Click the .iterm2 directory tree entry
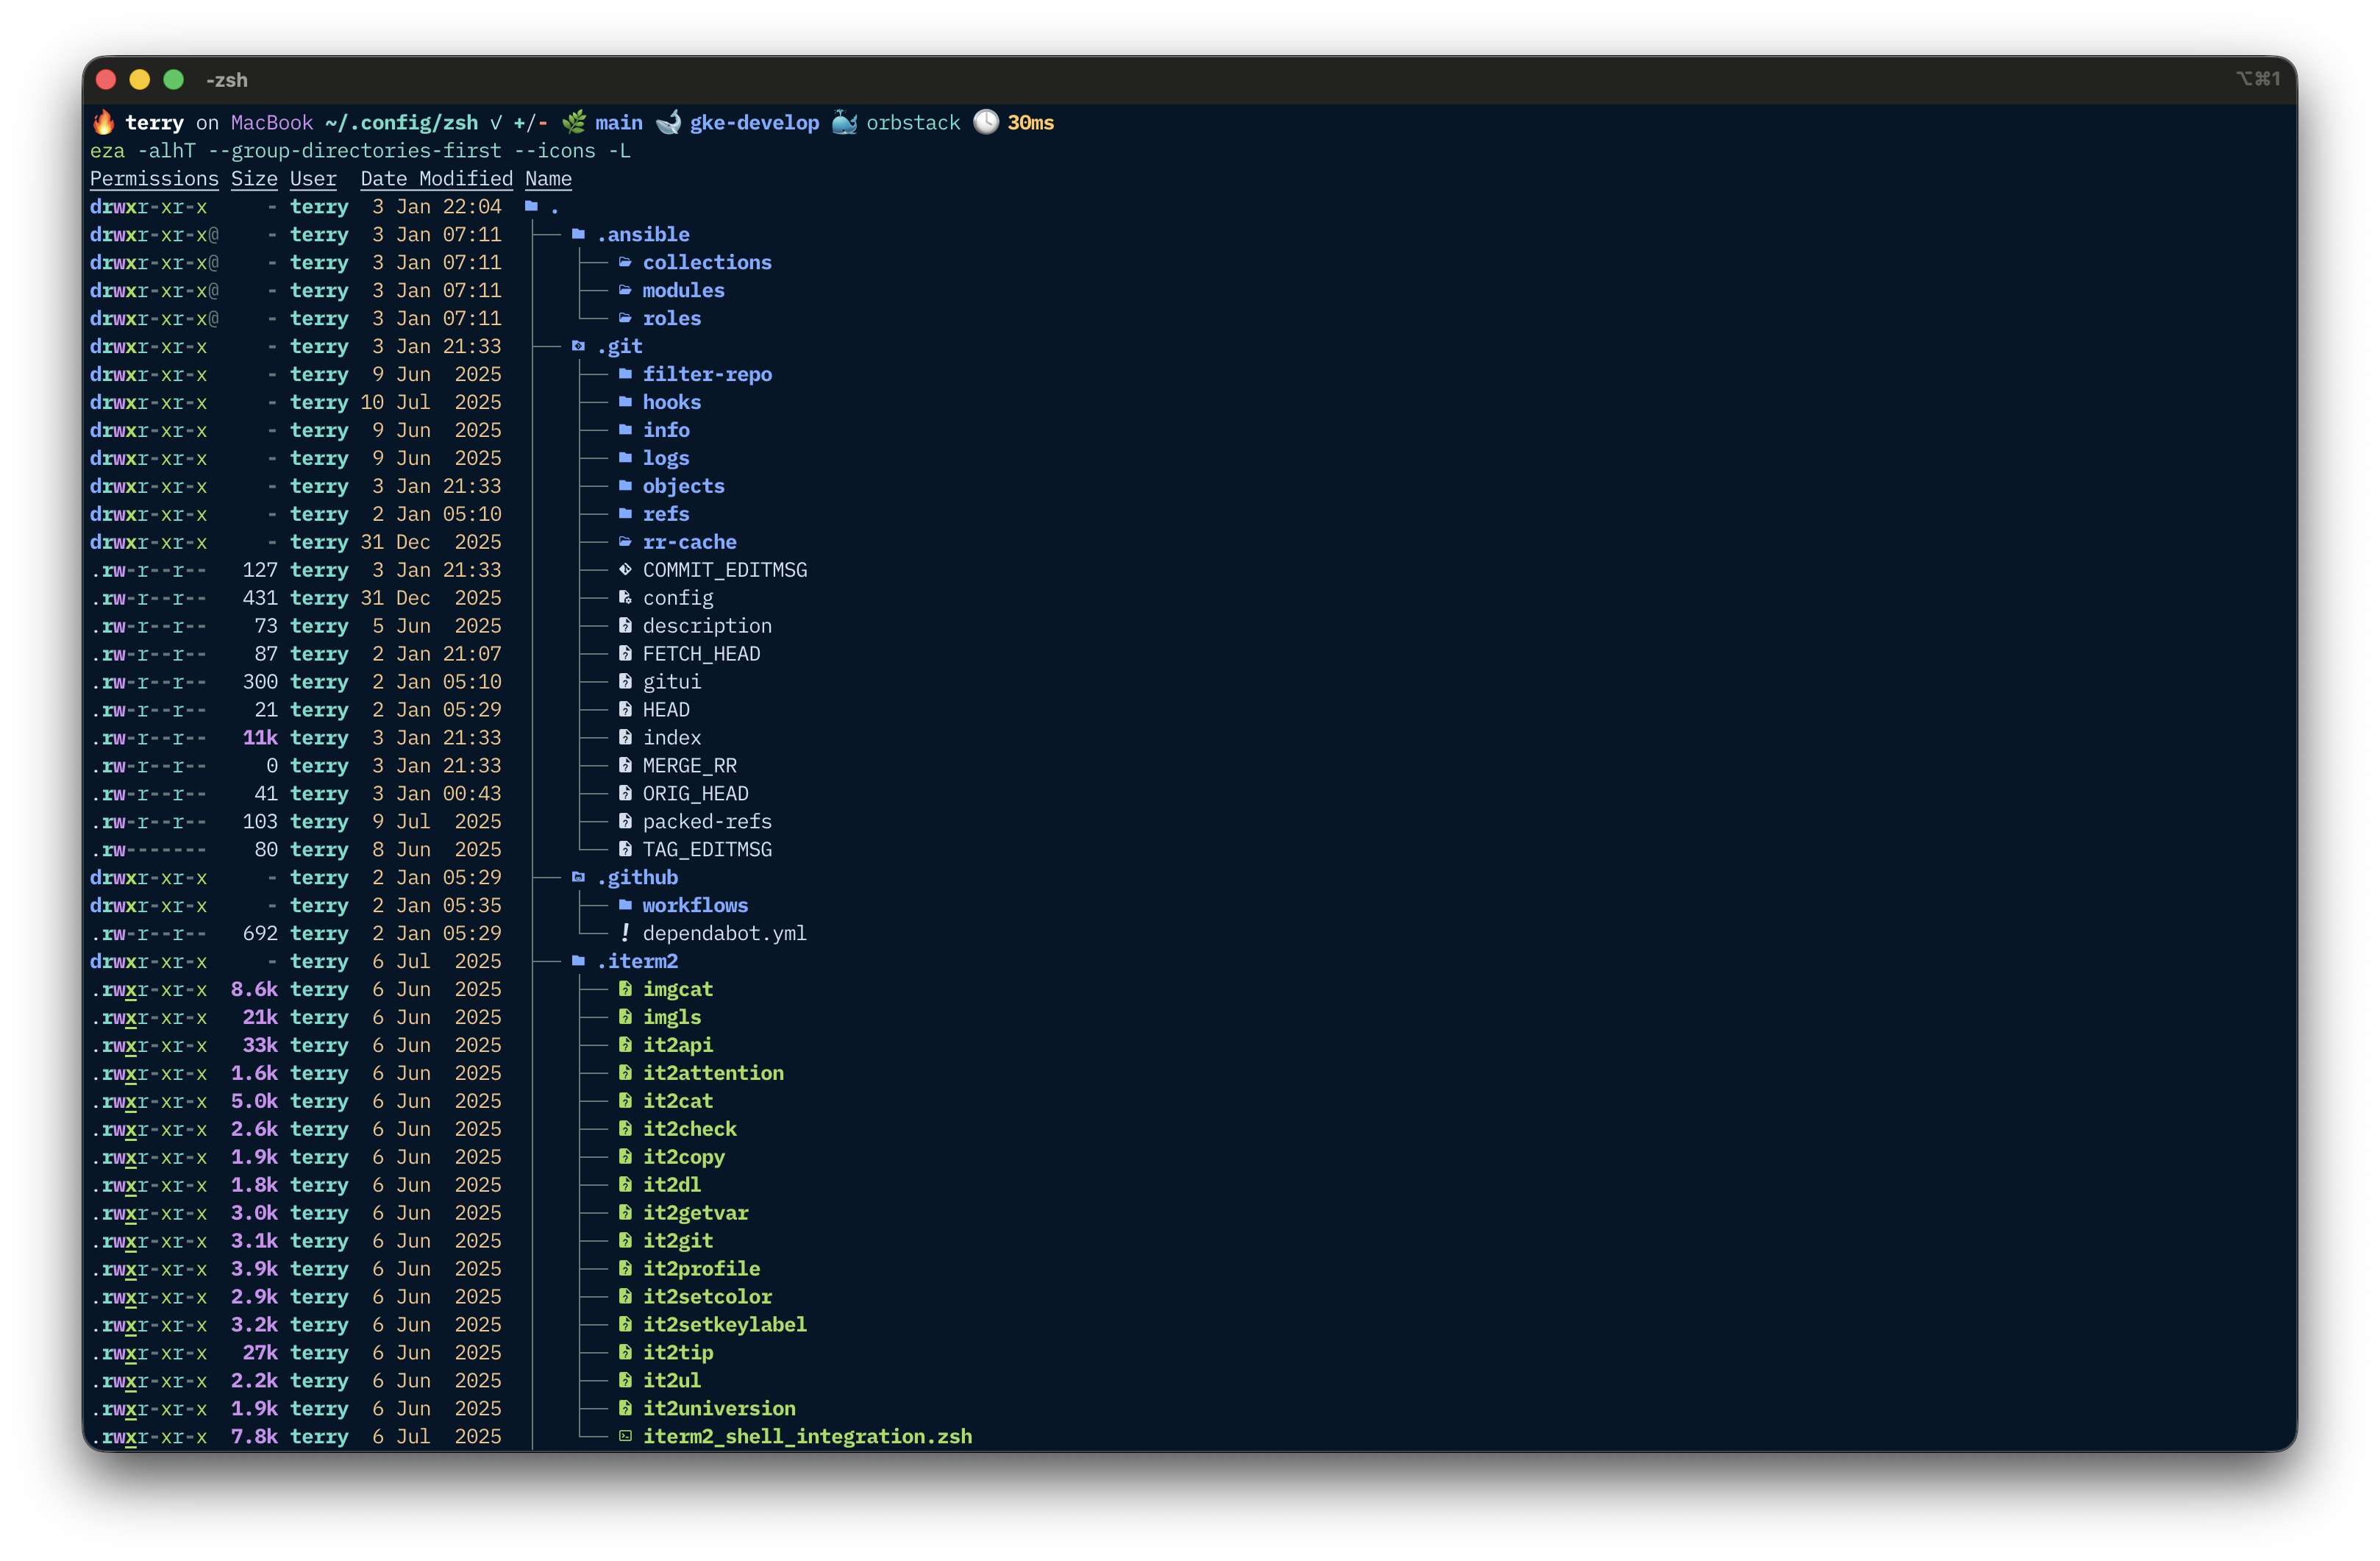Image resolution: width=2380 pixels, height=1561 pixels. coord(637,961)
